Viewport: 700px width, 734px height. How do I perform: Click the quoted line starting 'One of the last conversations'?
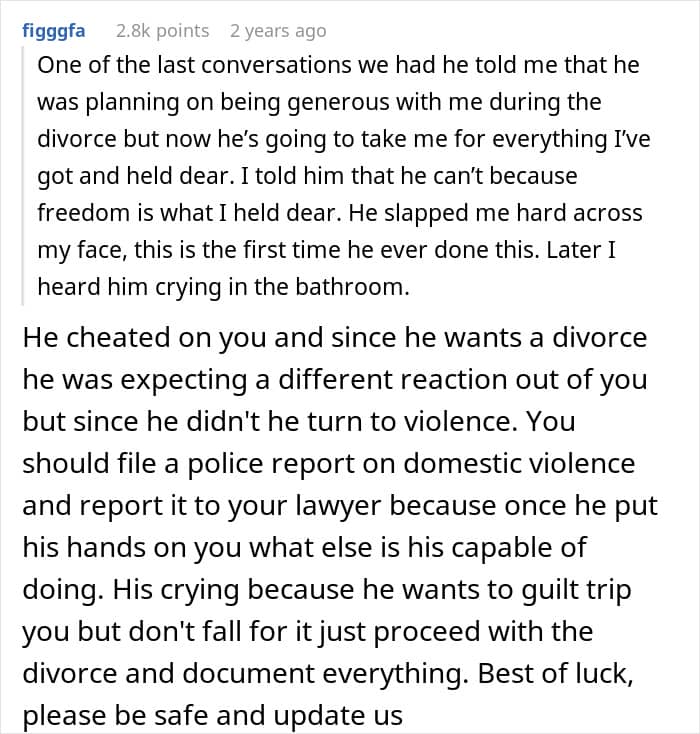coord(338,65)
